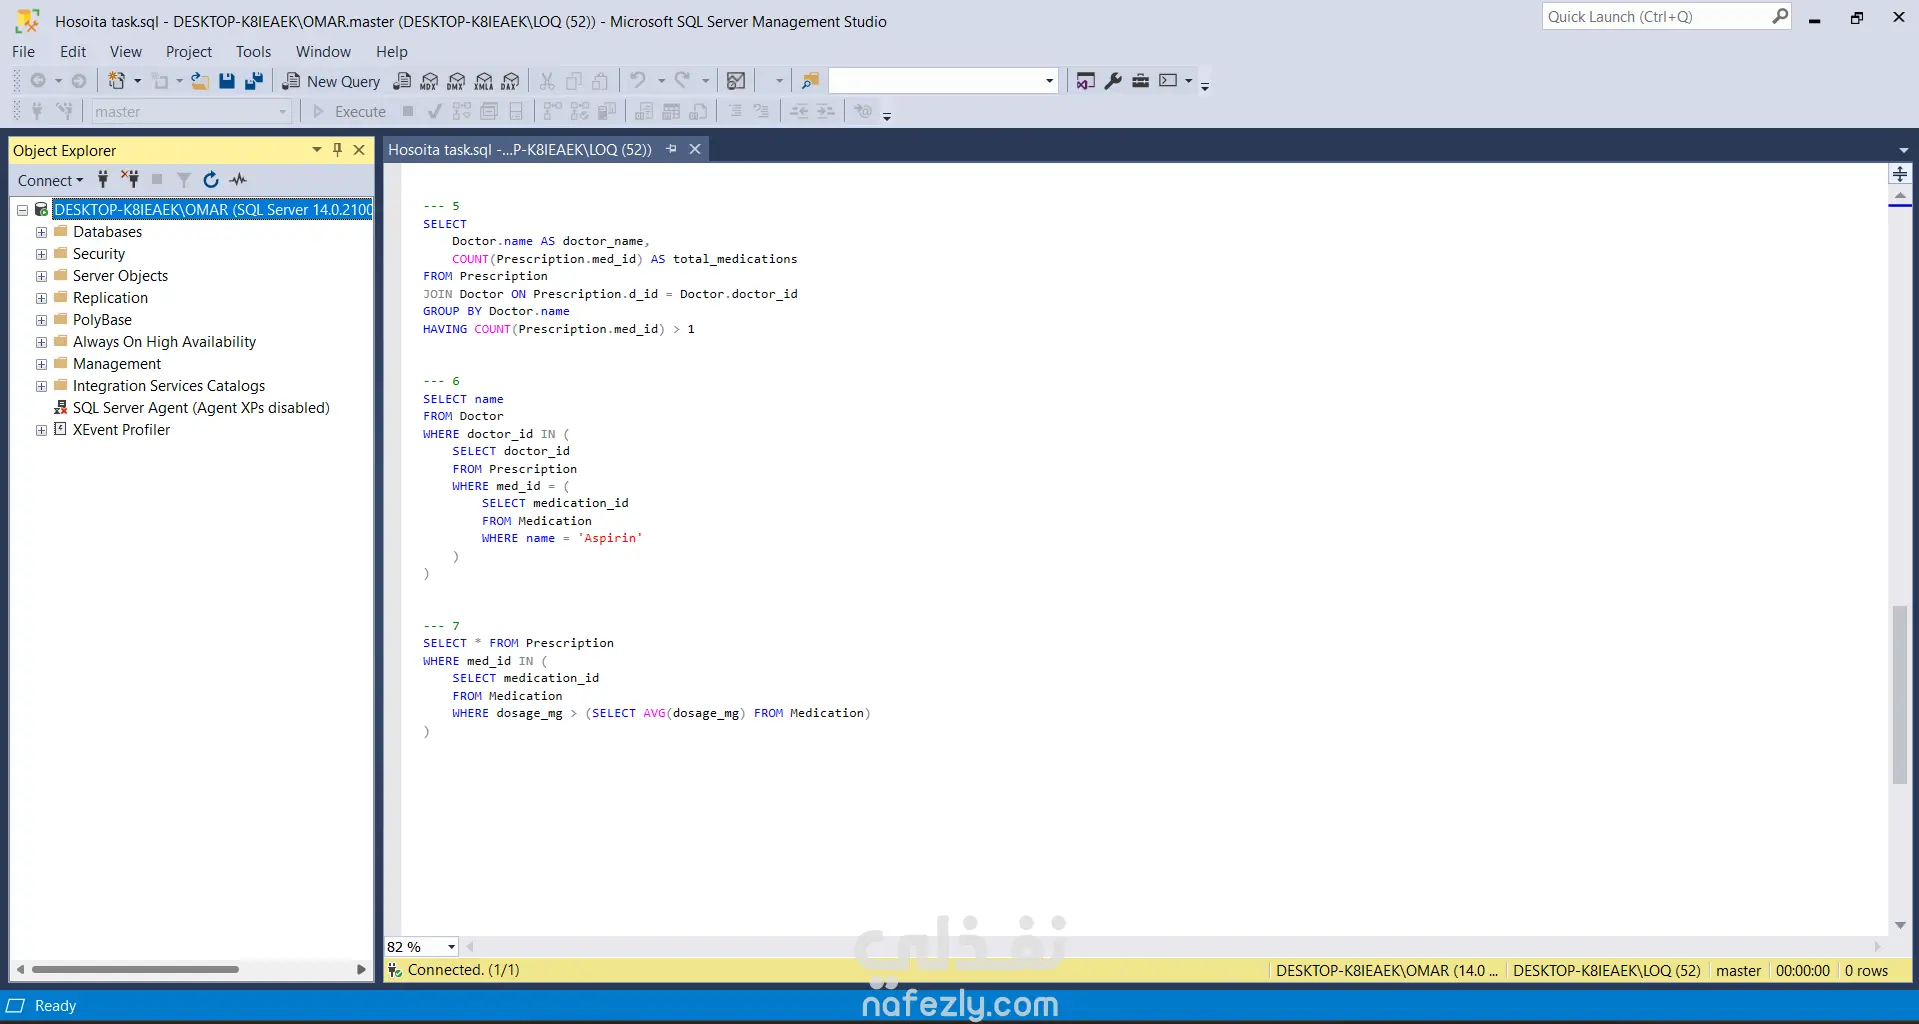Toggle auto-hide pin on Object Explorer
Image resolution: width=1919 pixels, height=1024 pixels.
(338, 150)
